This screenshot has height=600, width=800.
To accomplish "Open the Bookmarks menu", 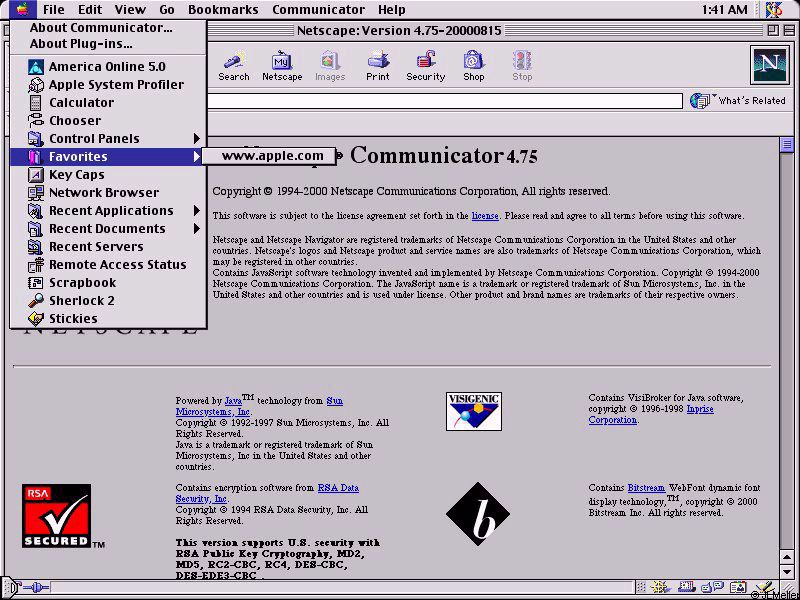I will (223, 10).
